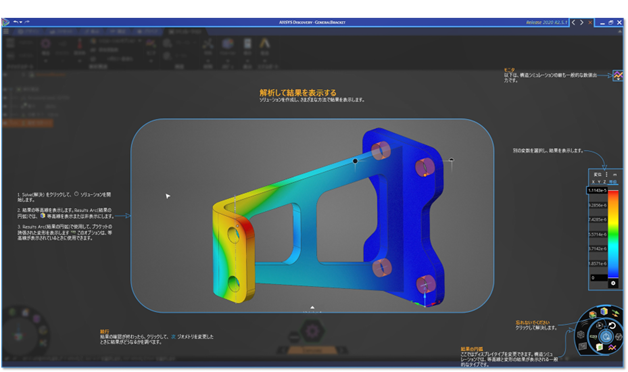Select the Z component in displacement legend
Screen dimensions: 628x372
[605, 182]
